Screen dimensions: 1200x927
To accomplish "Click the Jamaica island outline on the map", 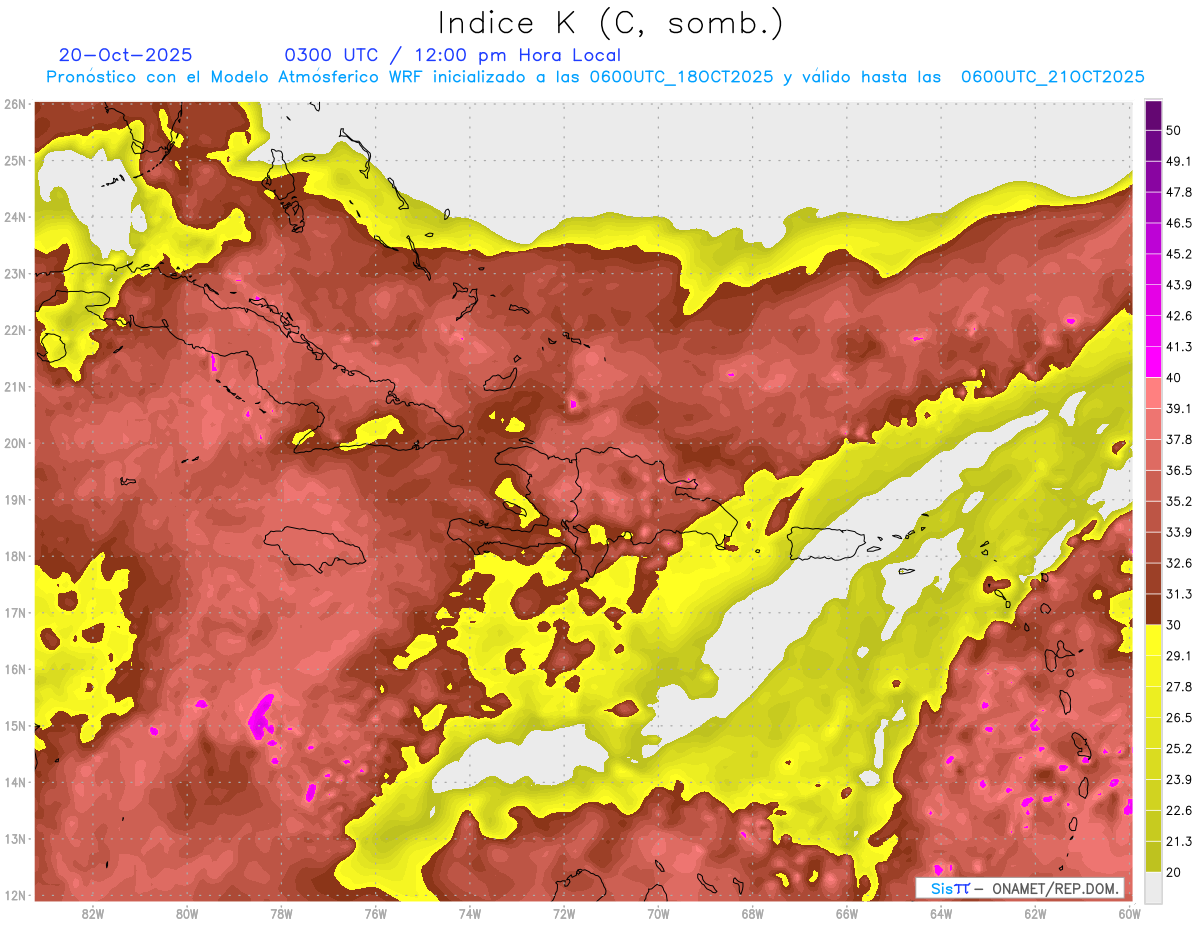I will (315, 549).
